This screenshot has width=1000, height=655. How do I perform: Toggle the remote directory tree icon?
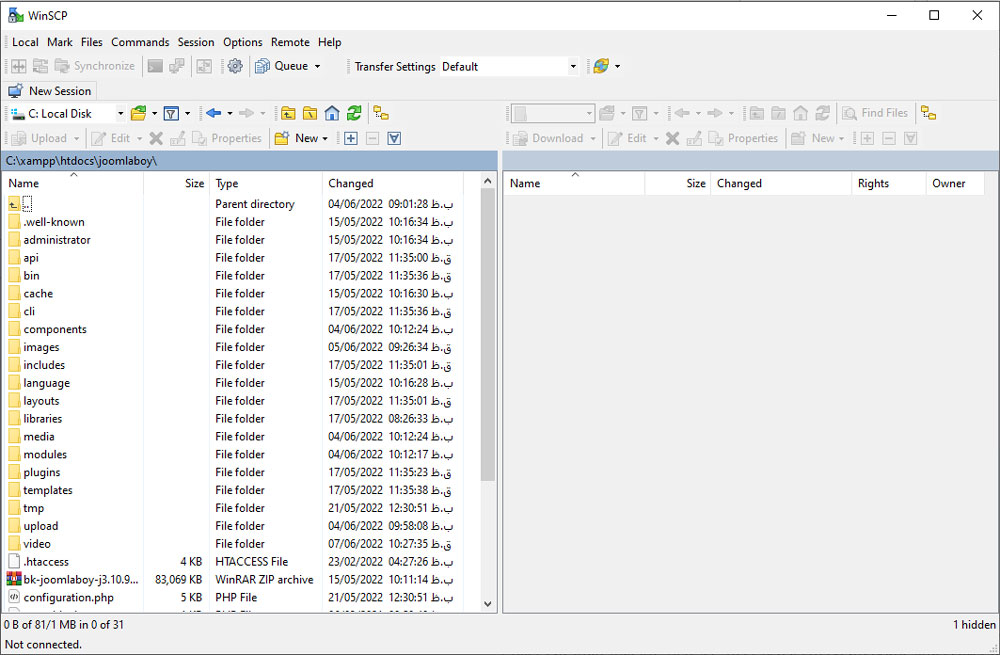[x=928, y=113]
